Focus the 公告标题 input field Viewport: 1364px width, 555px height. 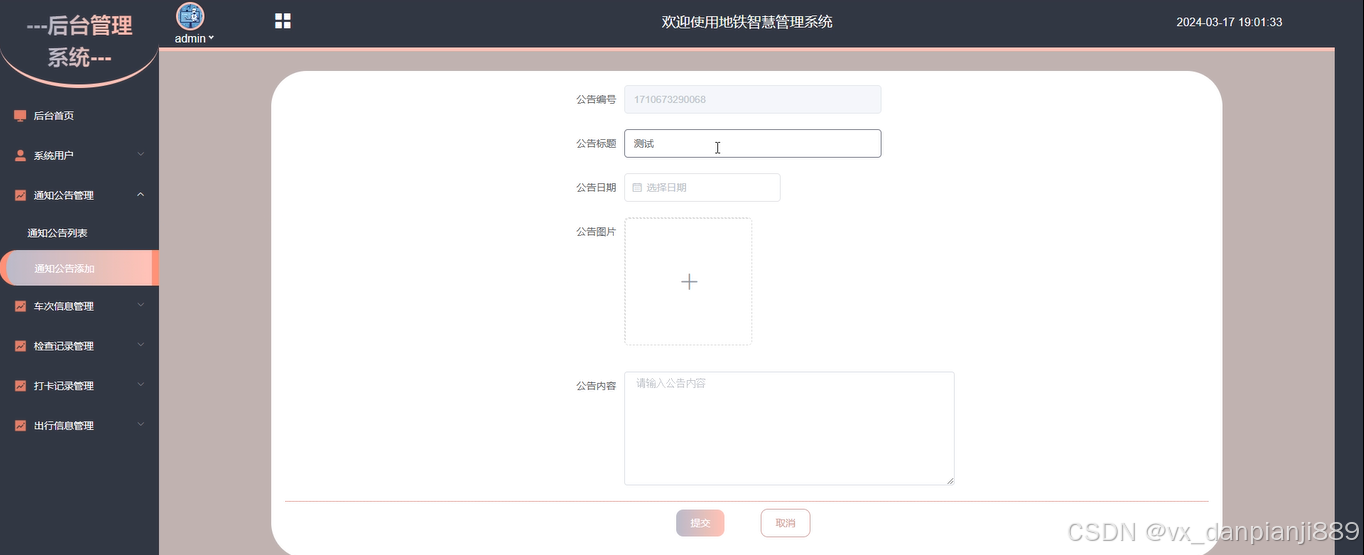752,143
